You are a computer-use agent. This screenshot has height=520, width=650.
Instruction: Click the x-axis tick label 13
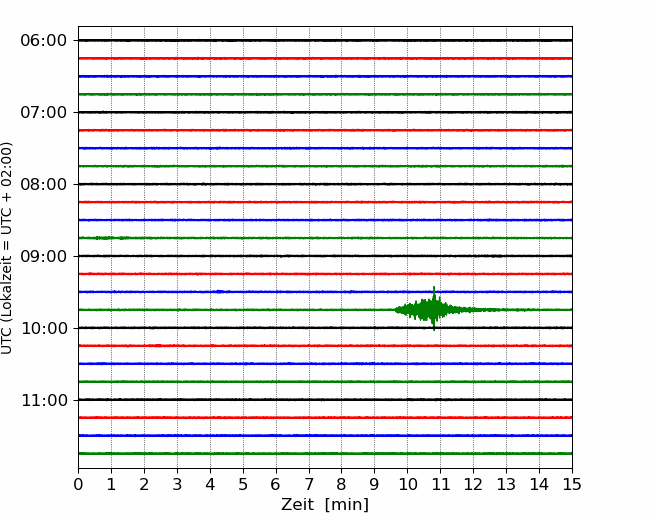coord(506,484)
